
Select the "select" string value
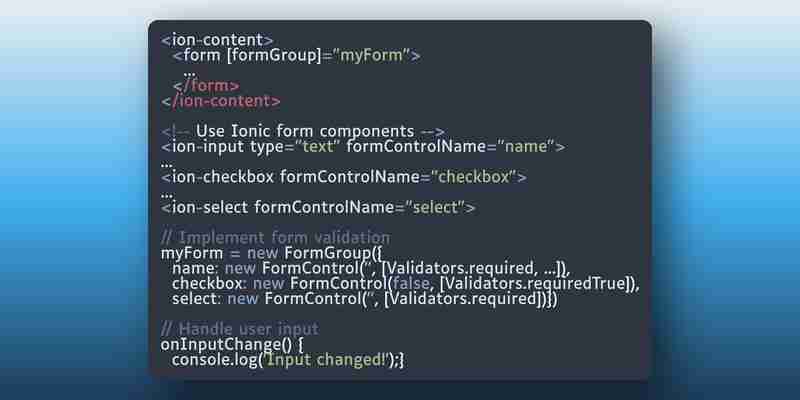click(x=435, y=208)
